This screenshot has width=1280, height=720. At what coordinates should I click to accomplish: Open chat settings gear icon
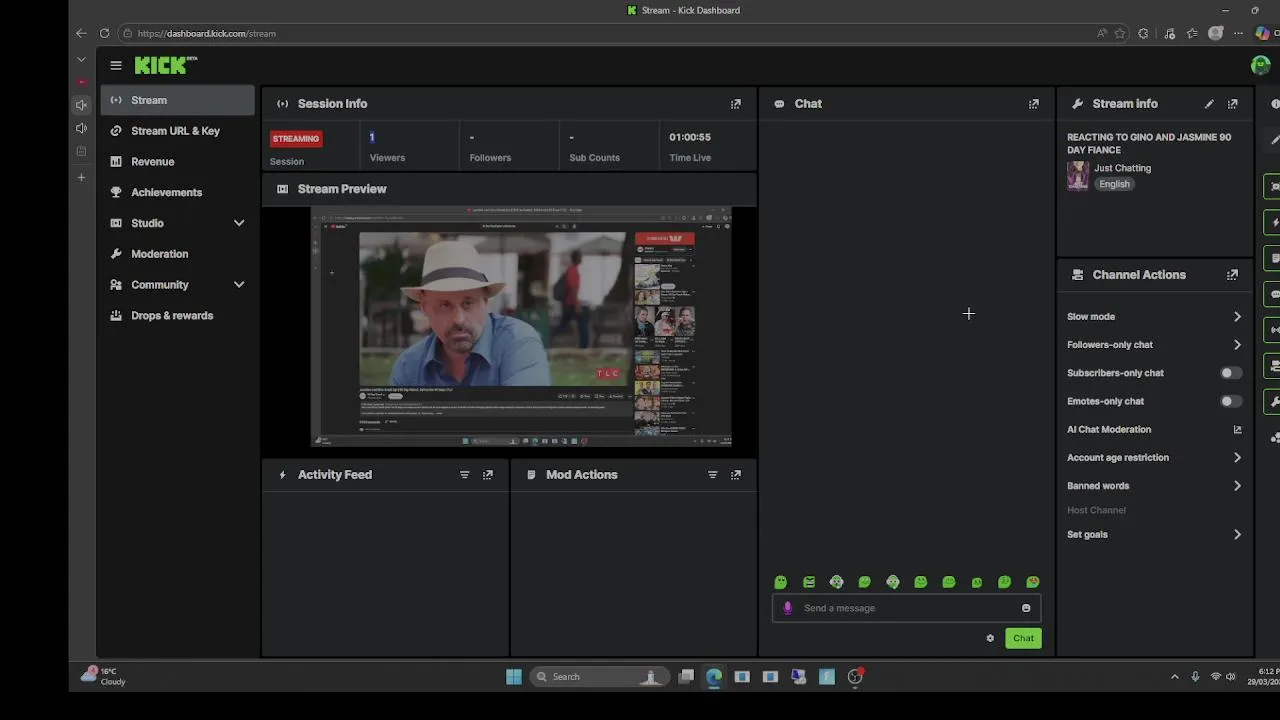tap(990, 638)
